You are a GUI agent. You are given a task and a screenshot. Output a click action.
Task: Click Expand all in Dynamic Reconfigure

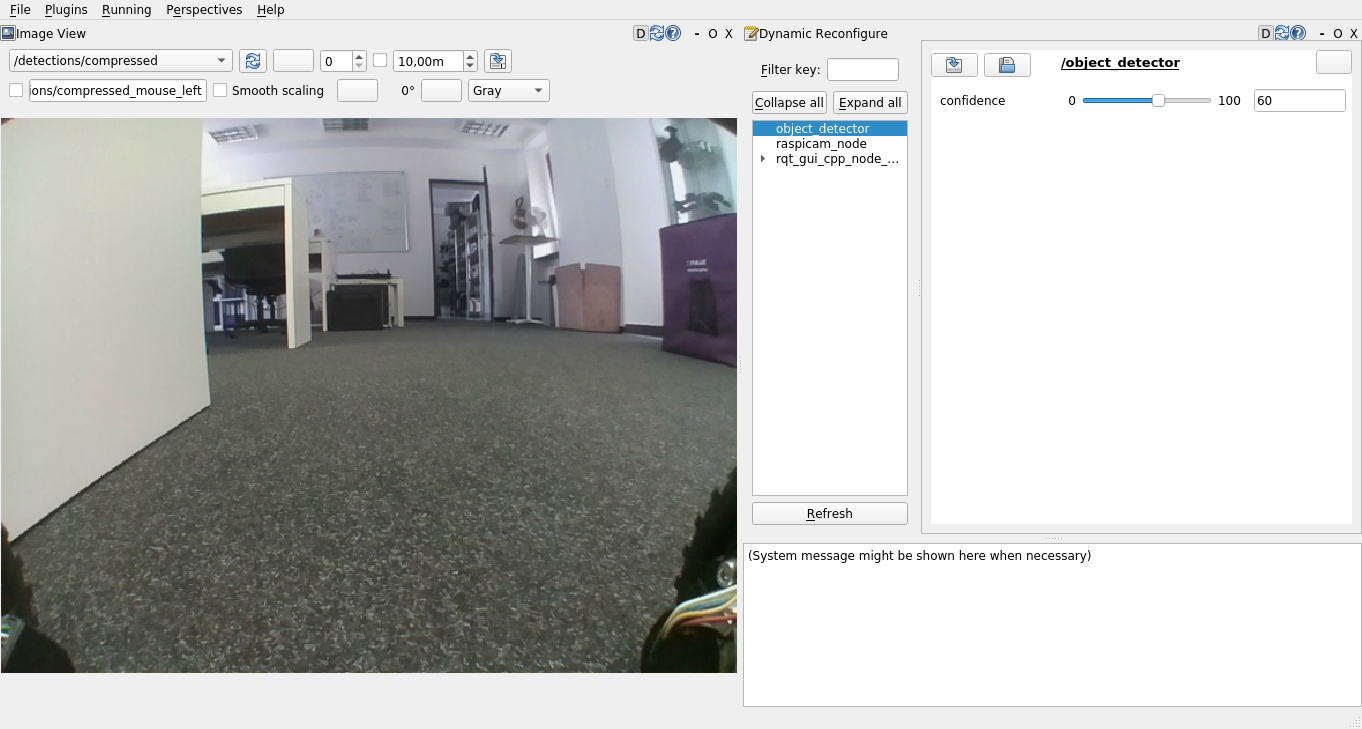869,102
